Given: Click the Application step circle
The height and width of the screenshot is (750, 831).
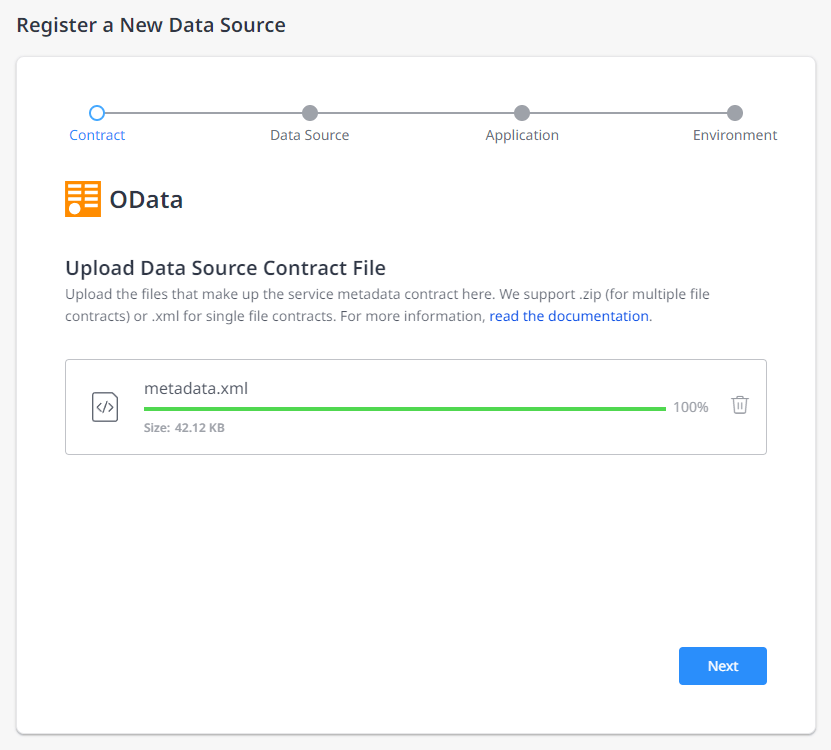Looking at the screenshot, I should tap(522, 113).
